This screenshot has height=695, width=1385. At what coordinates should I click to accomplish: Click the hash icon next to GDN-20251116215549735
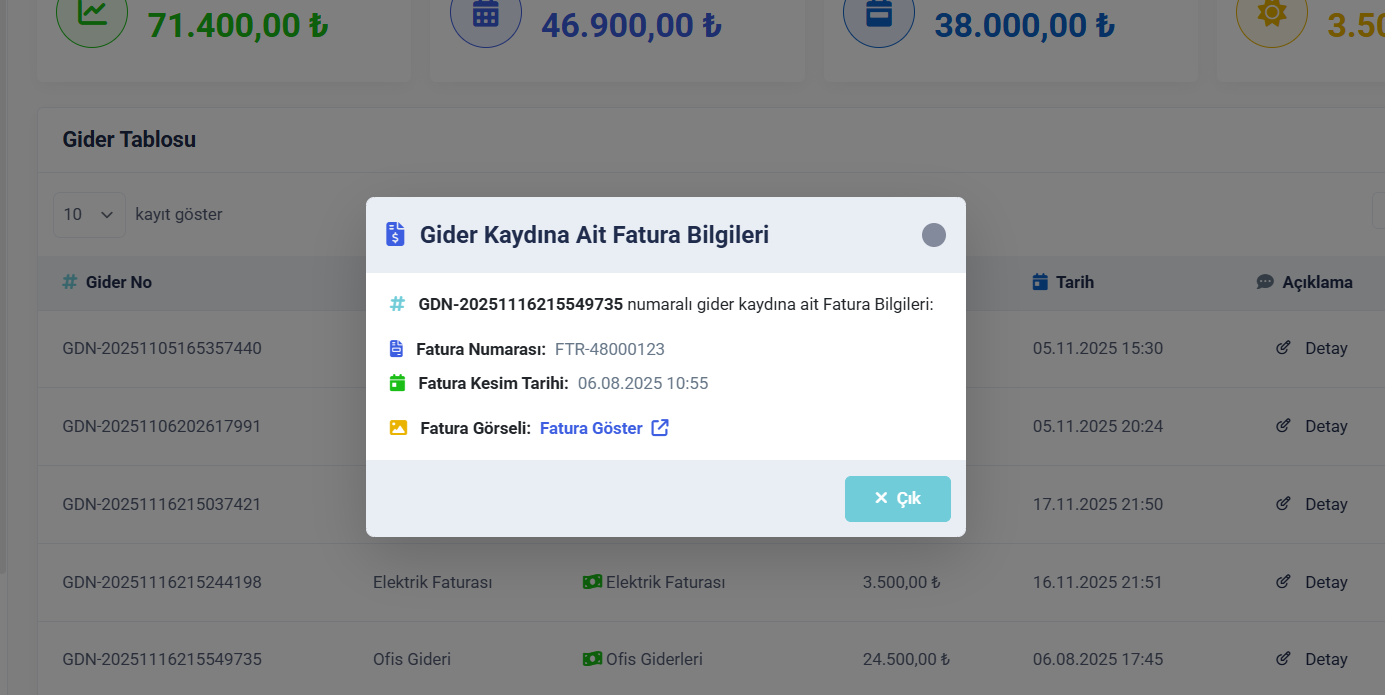[397, 304]
